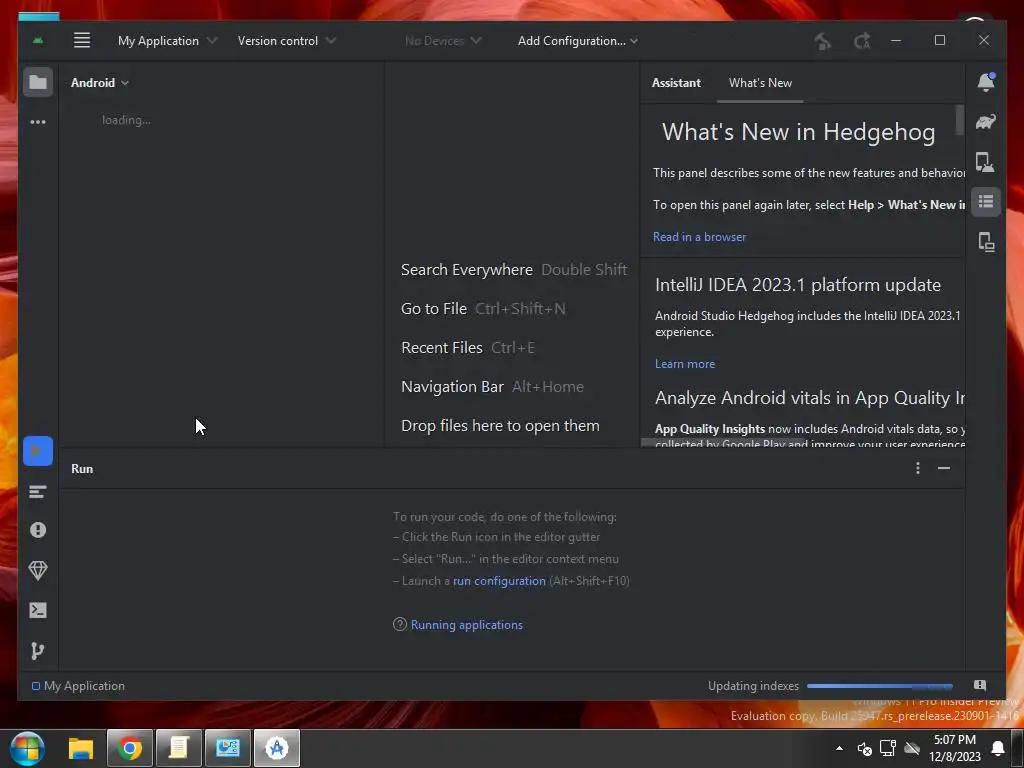The height and width of the screenshot is (768, 1024).
Task: Open the Notifications bell icon
Action: (985, 82)
